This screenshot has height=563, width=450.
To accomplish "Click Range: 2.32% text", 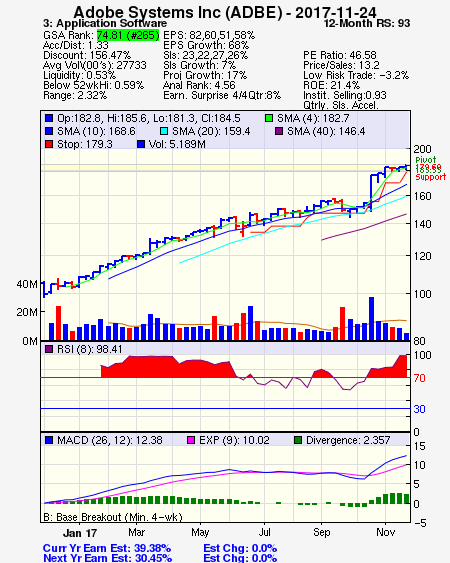I will [75, 96].
